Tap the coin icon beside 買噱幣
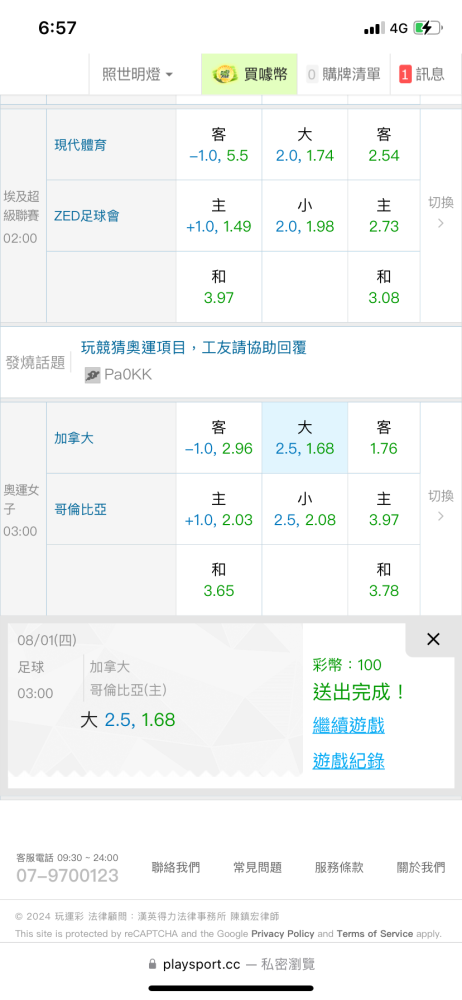Screen dimensions: 462x1000 coord(225,74)
